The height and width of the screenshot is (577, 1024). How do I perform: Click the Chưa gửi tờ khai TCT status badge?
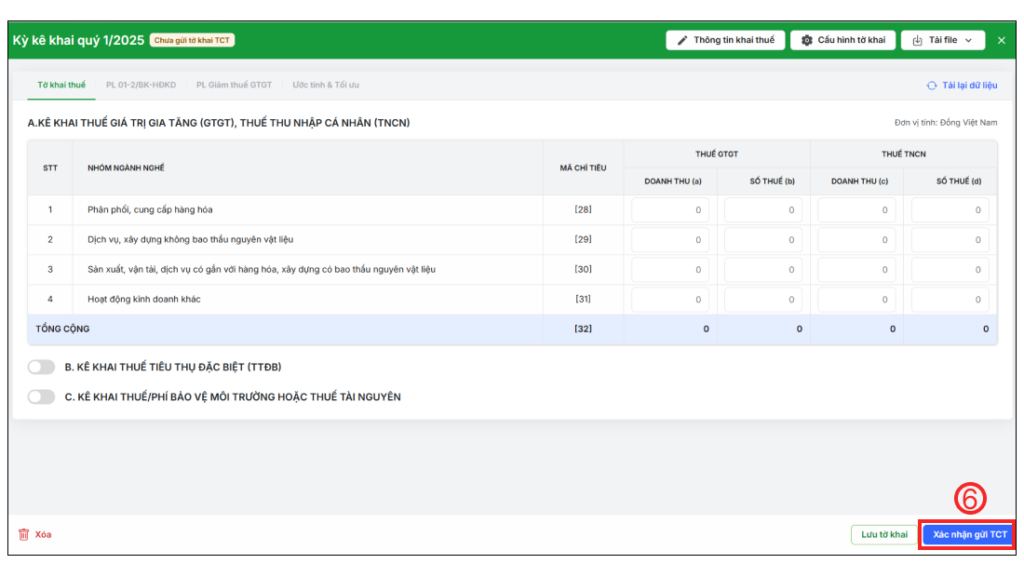[192, 40]
